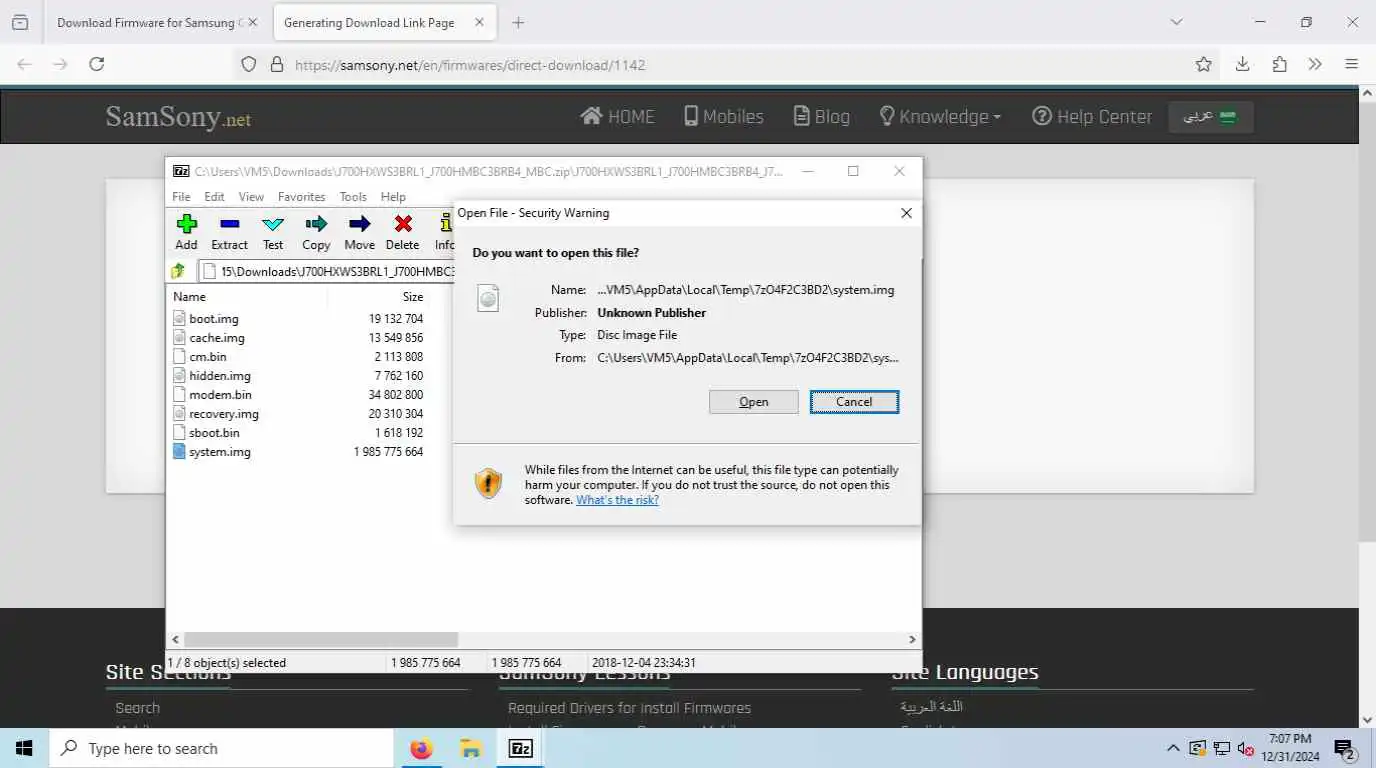Go up one folder level in 7-Zip

click(179, 271)
